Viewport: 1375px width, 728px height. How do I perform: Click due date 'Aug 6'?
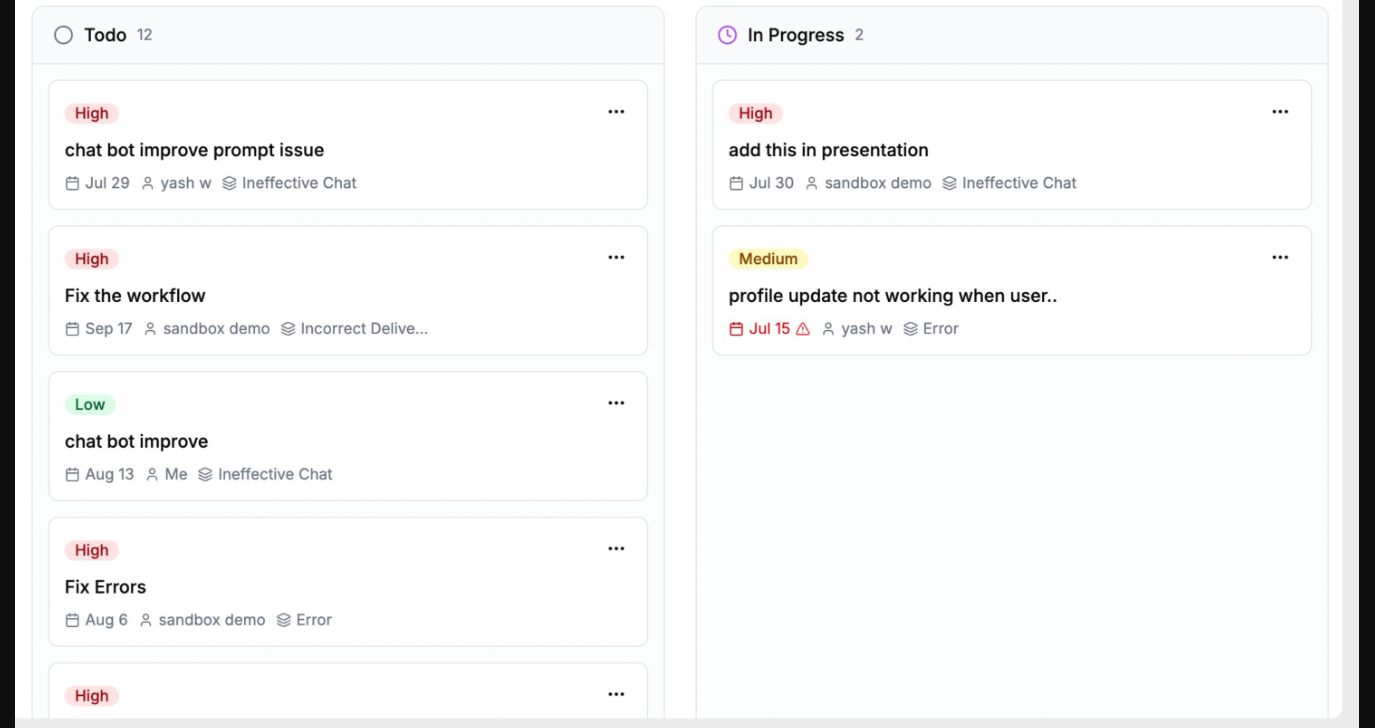[107, 620]
